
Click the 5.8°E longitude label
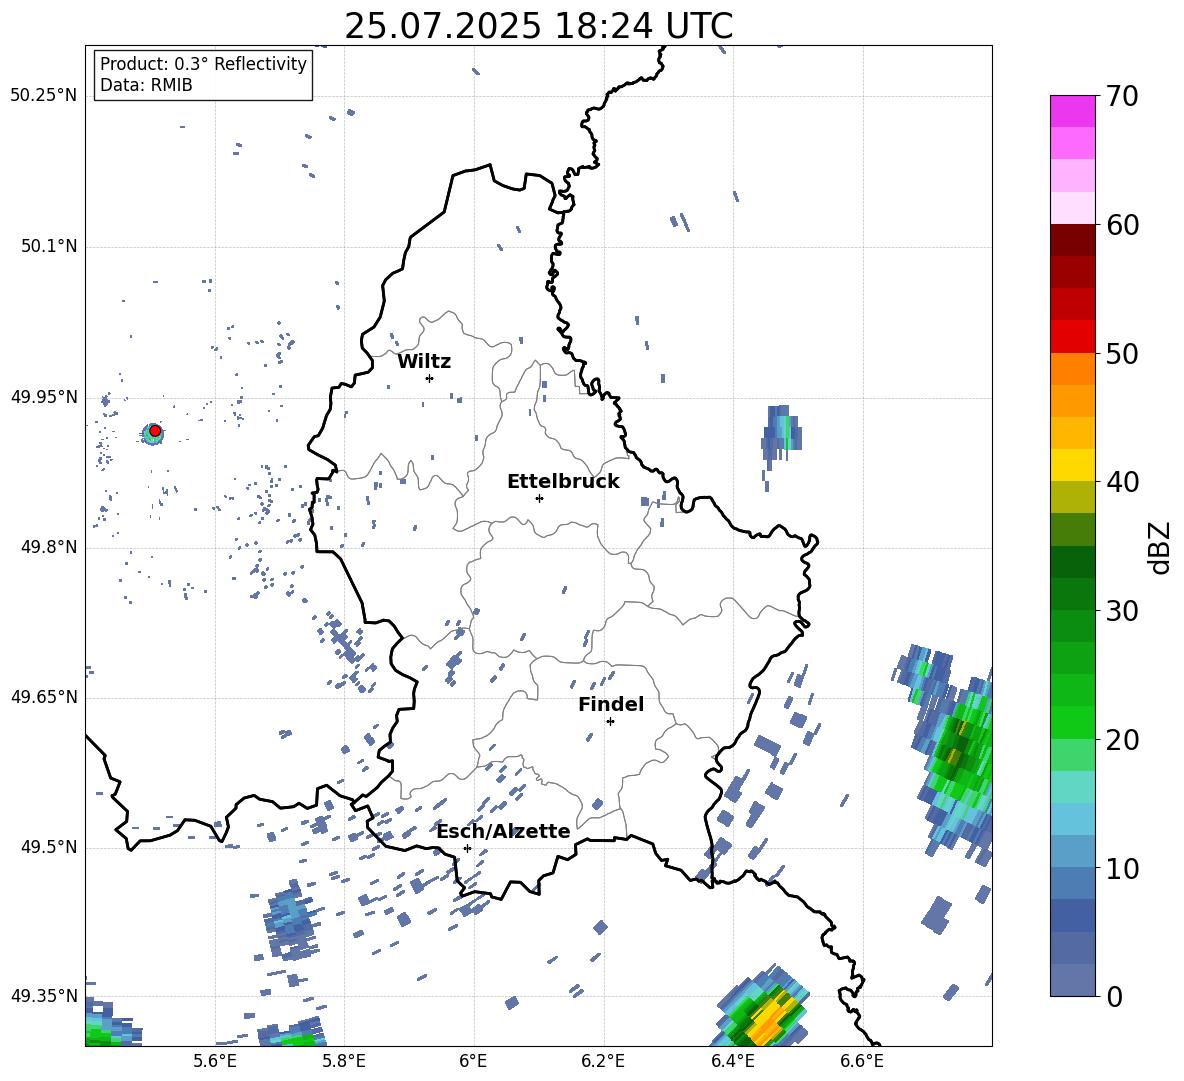tap(344, 1061)
